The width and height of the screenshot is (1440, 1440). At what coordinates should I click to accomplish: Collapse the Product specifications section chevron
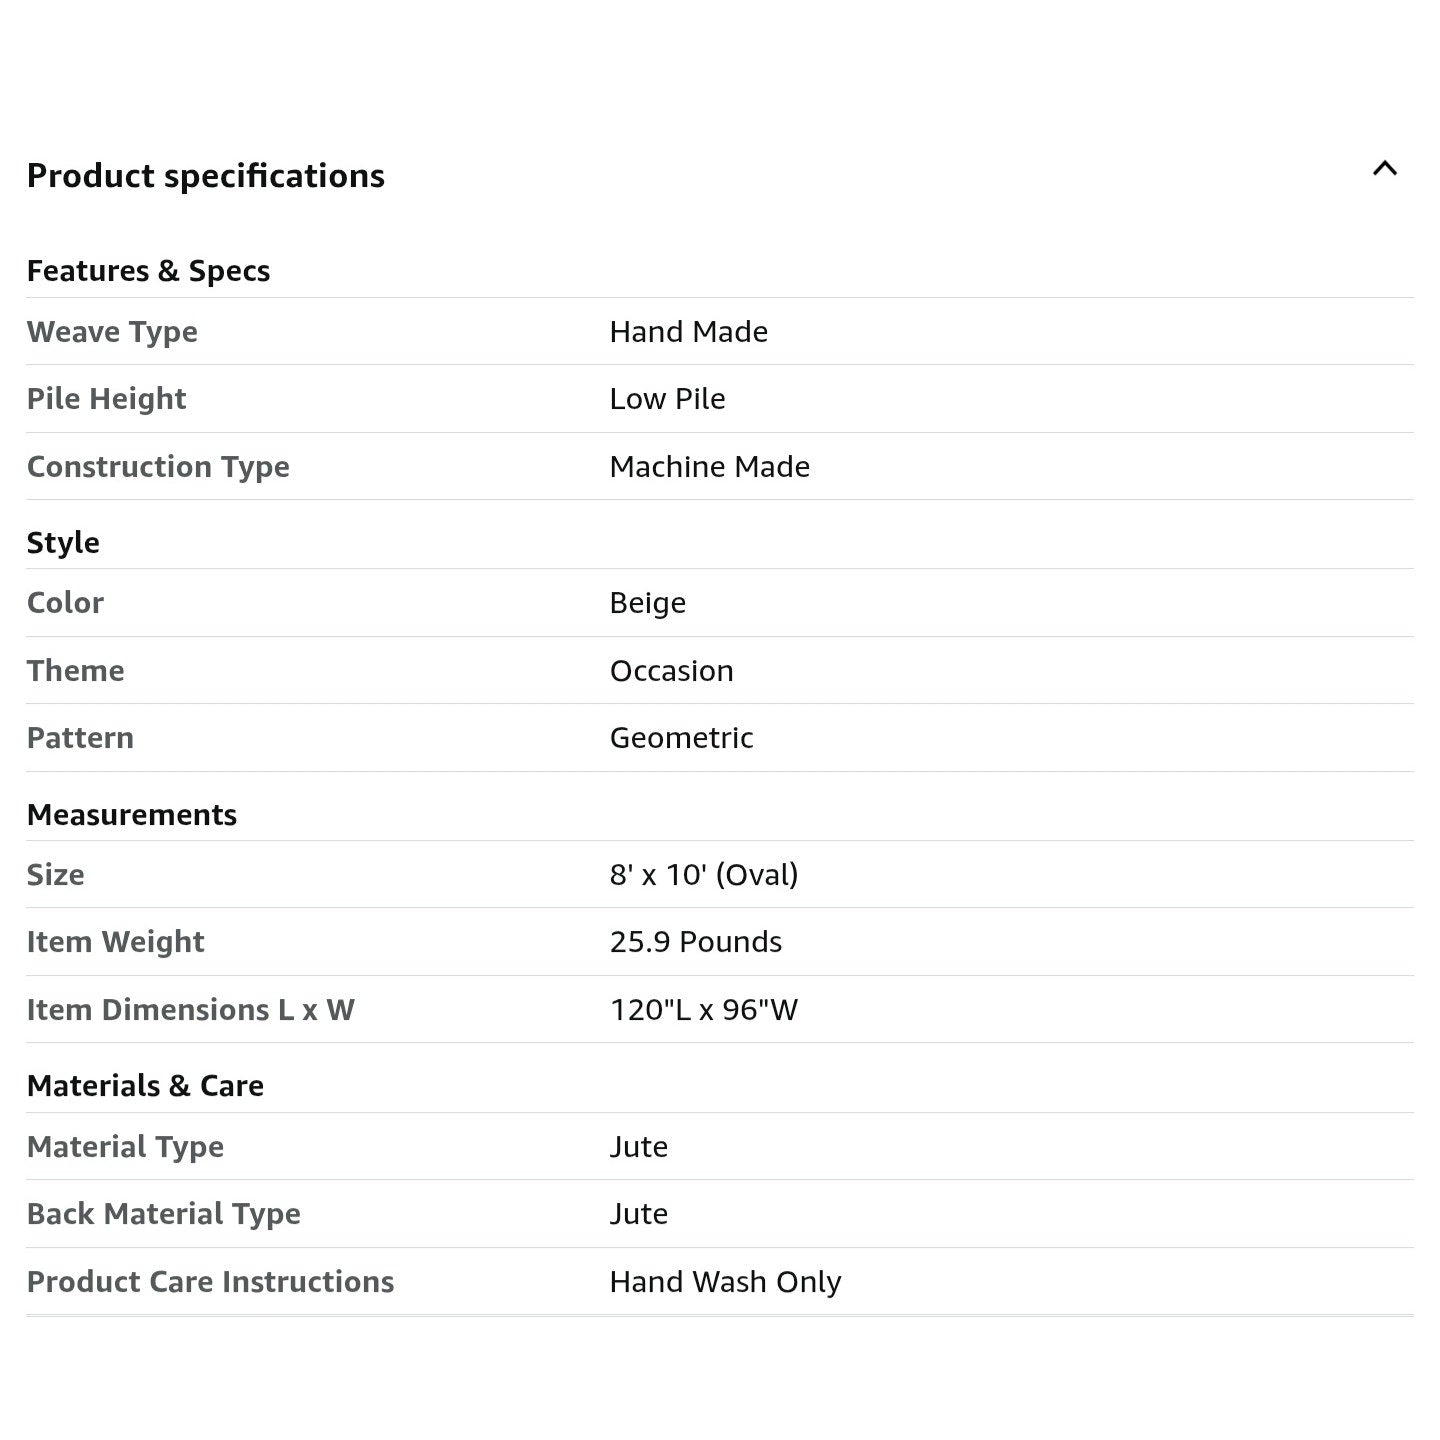pos(1384,169)
